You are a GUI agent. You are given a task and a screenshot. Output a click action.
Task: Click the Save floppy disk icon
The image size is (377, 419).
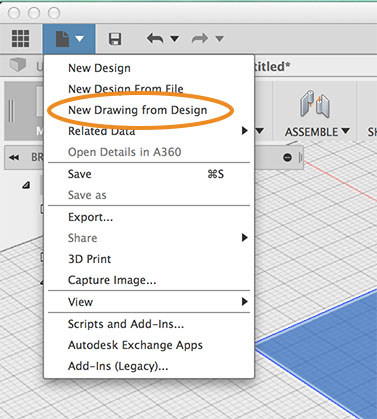point(115,39)
